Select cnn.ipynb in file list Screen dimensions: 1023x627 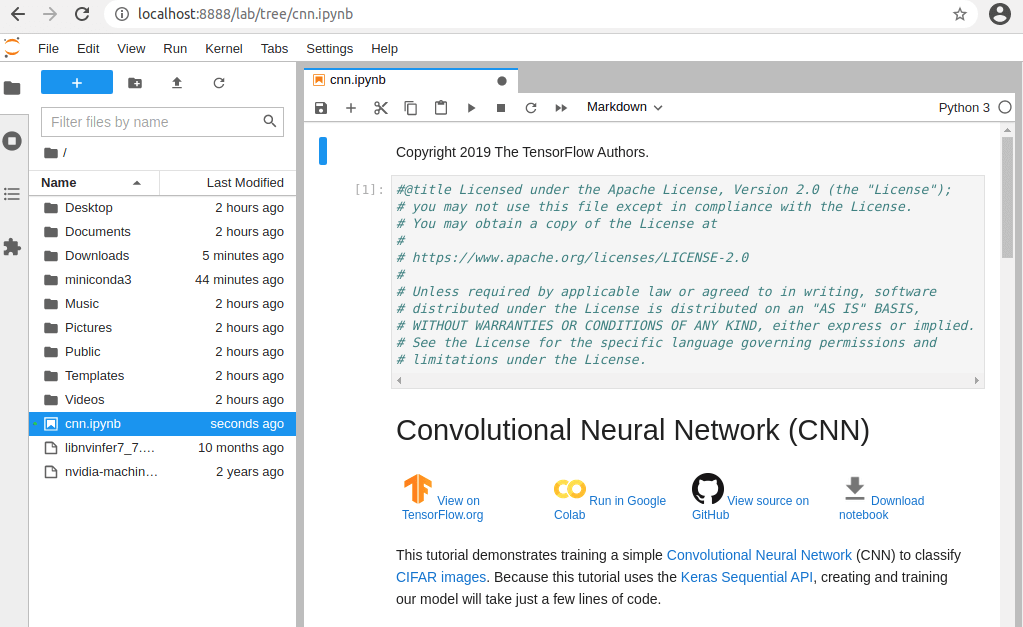(162, 424)
